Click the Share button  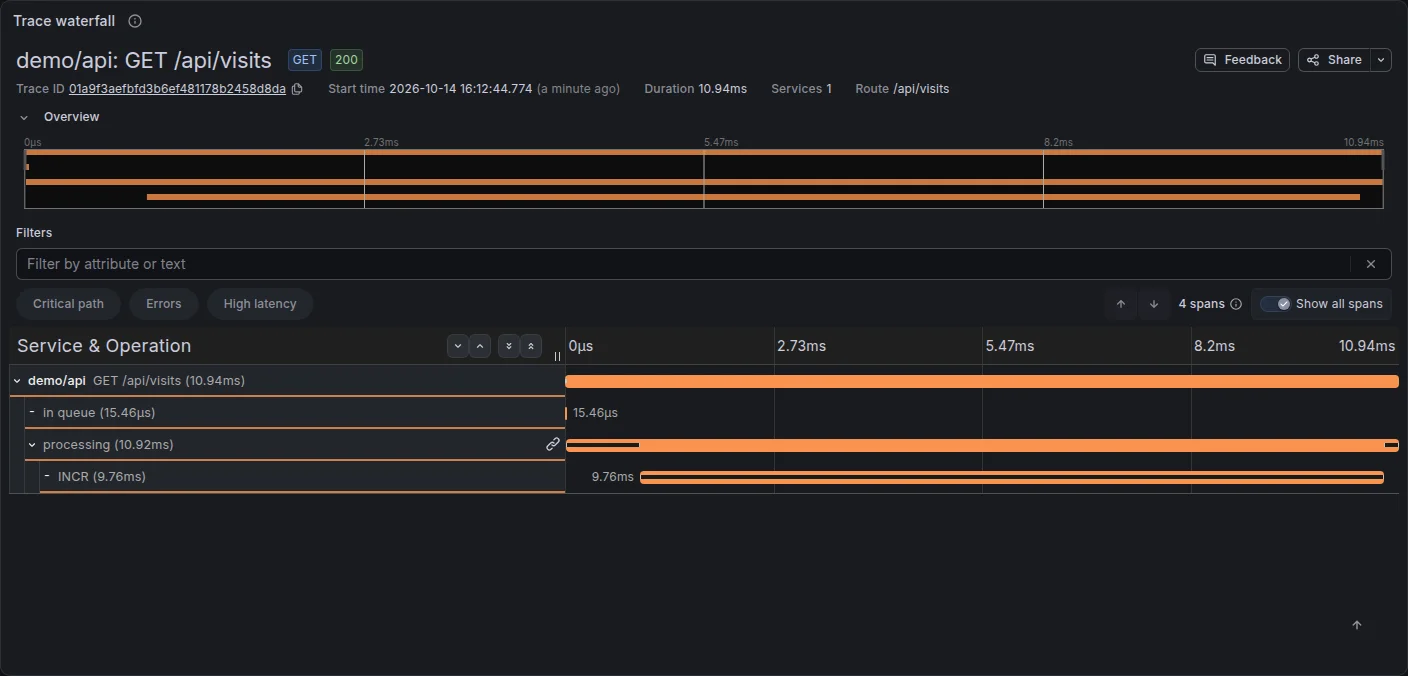(x=1334, y=60)
